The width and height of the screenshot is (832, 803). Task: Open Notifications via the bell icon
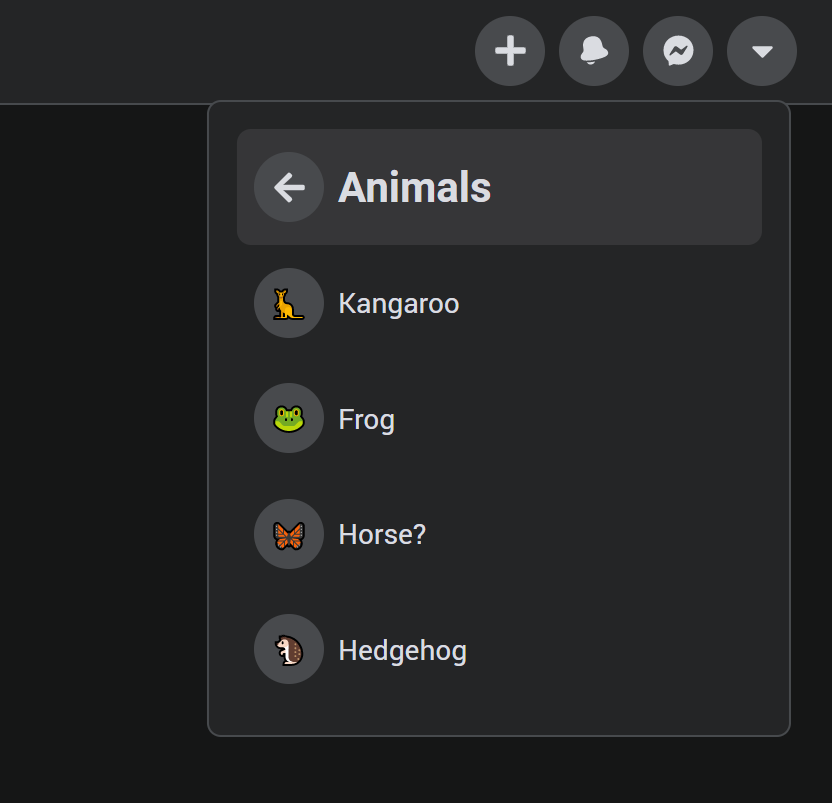594,51
